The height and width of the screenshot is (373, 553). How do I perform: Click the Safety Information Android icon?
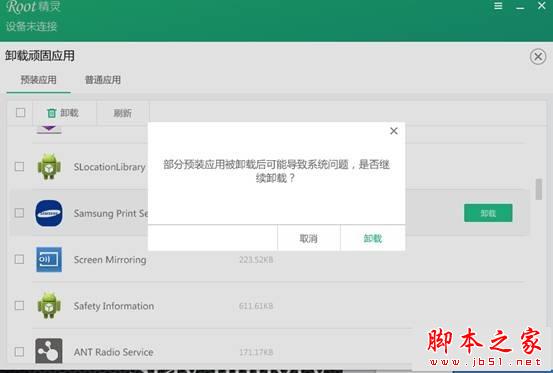click(x=49, y=305)
